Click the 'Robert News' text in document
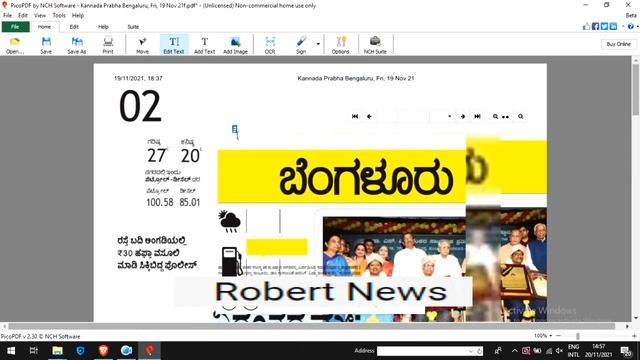 pyautogui.click(x=331, y=292)
